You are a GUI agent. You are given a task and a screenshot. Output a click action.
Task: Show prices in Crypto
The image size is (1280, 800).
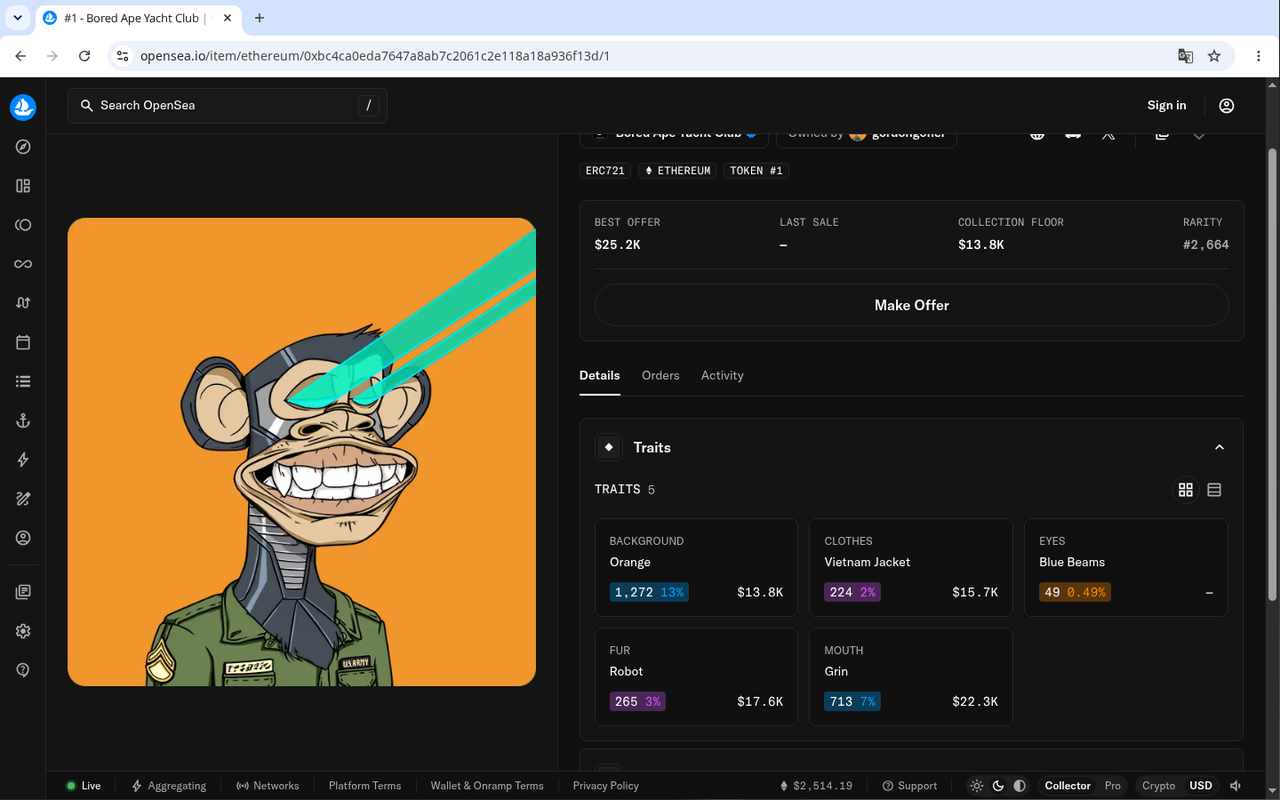tap(1158, 786)
